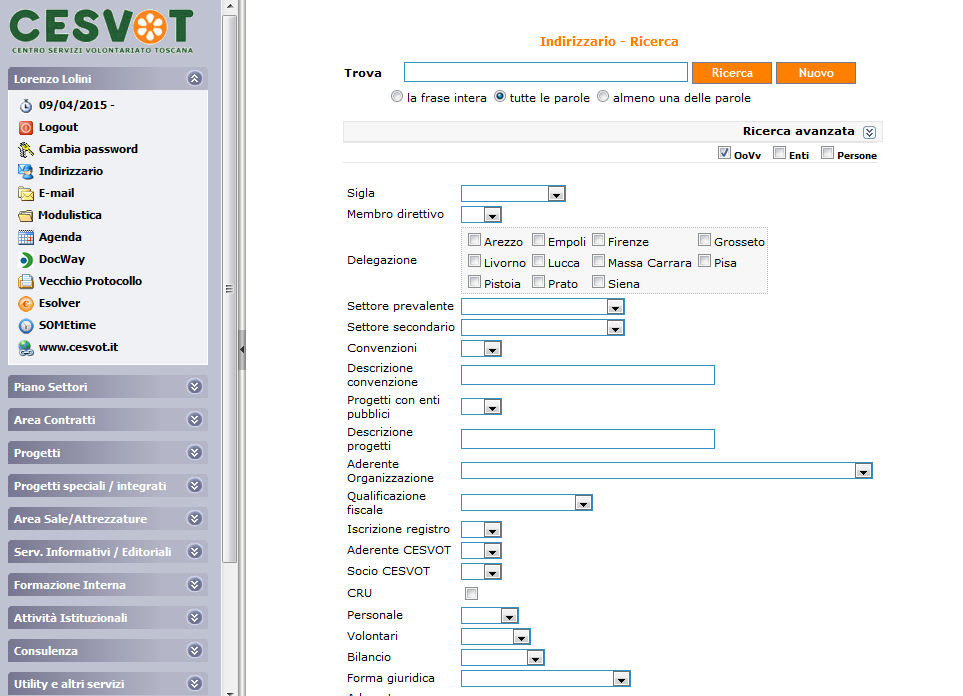Expand the Attività Istituzionali section
Image resolution: width=963 pixels, height=696 pixels.
click(195, 617)
